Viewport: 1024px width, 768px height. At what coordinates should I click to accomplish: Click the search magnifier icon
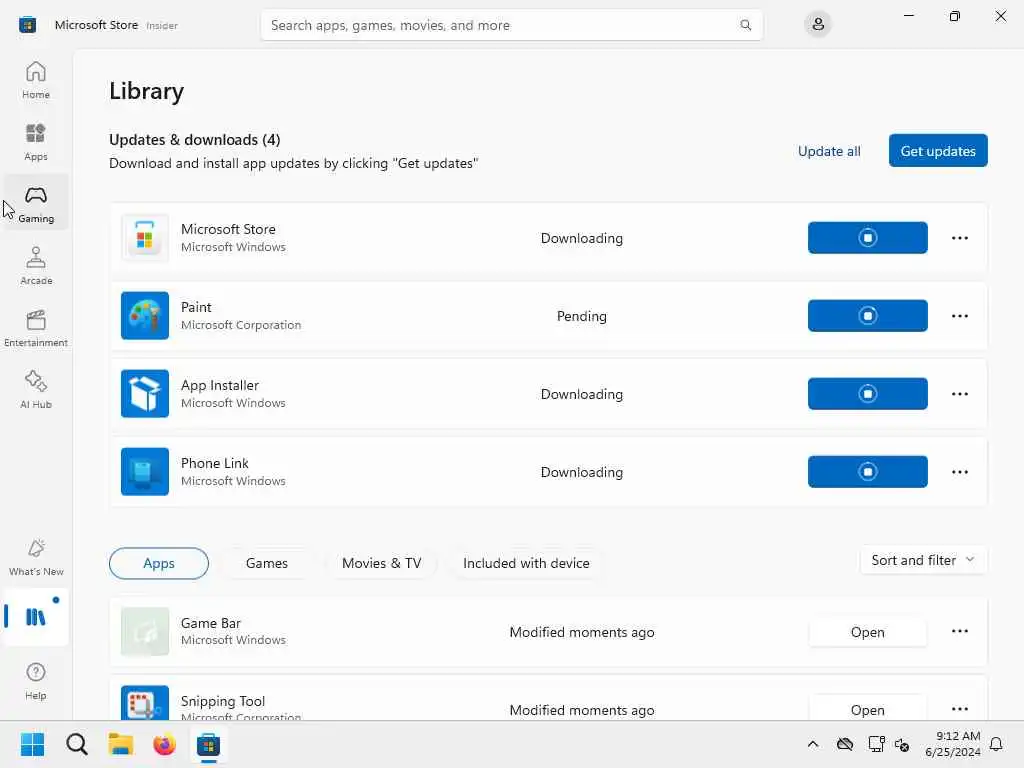tap(745, 25)
